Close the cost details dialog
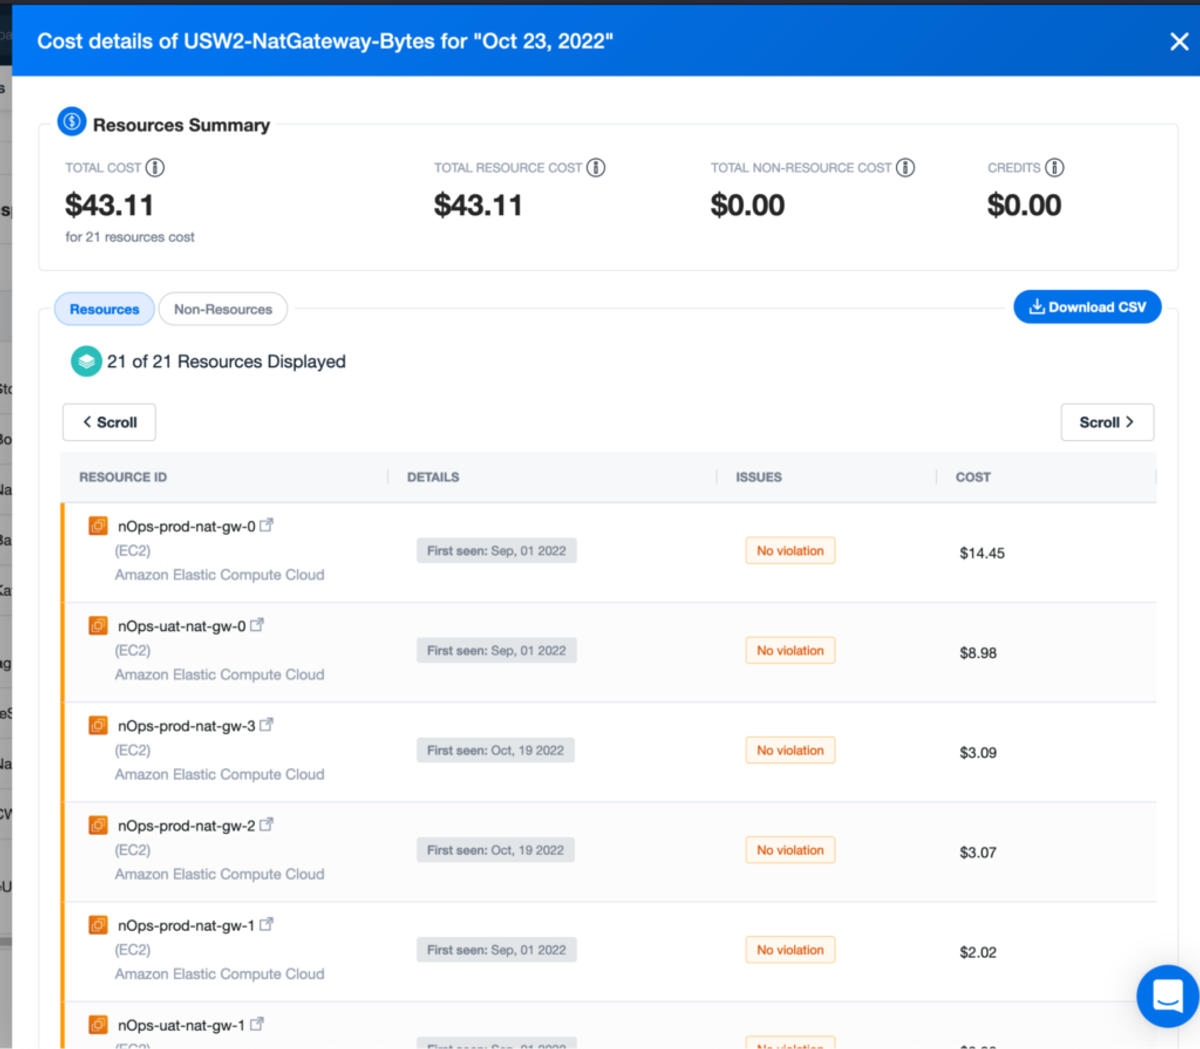Viewport: 1200px width, 1049px height. [x=1179, y=41]
